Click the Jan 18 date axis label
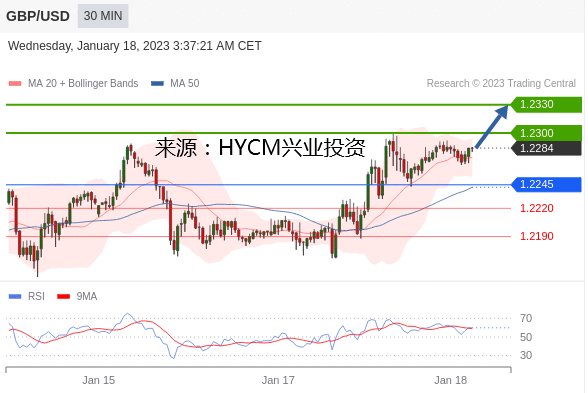 pyautogui.click(x=450, y=380)
